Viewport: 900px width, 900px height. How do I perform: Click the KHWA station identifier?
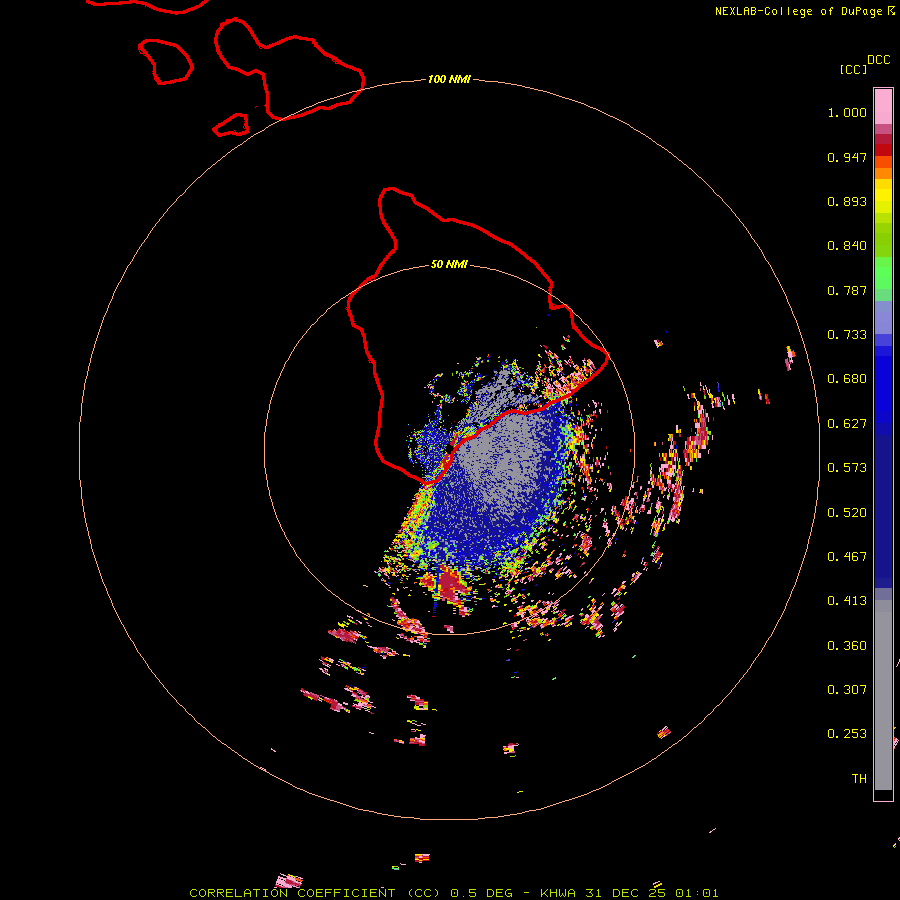click(x=558, y=893)
